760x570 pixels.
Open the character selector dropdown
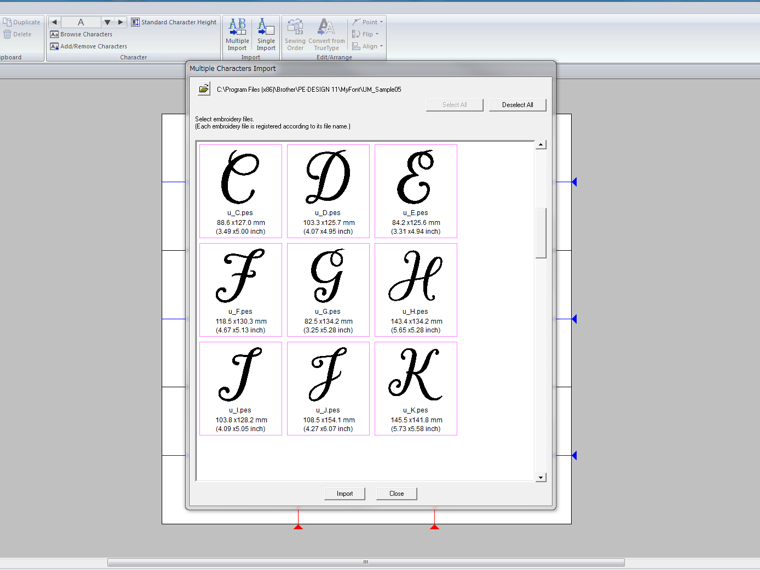tap(107, 22)
